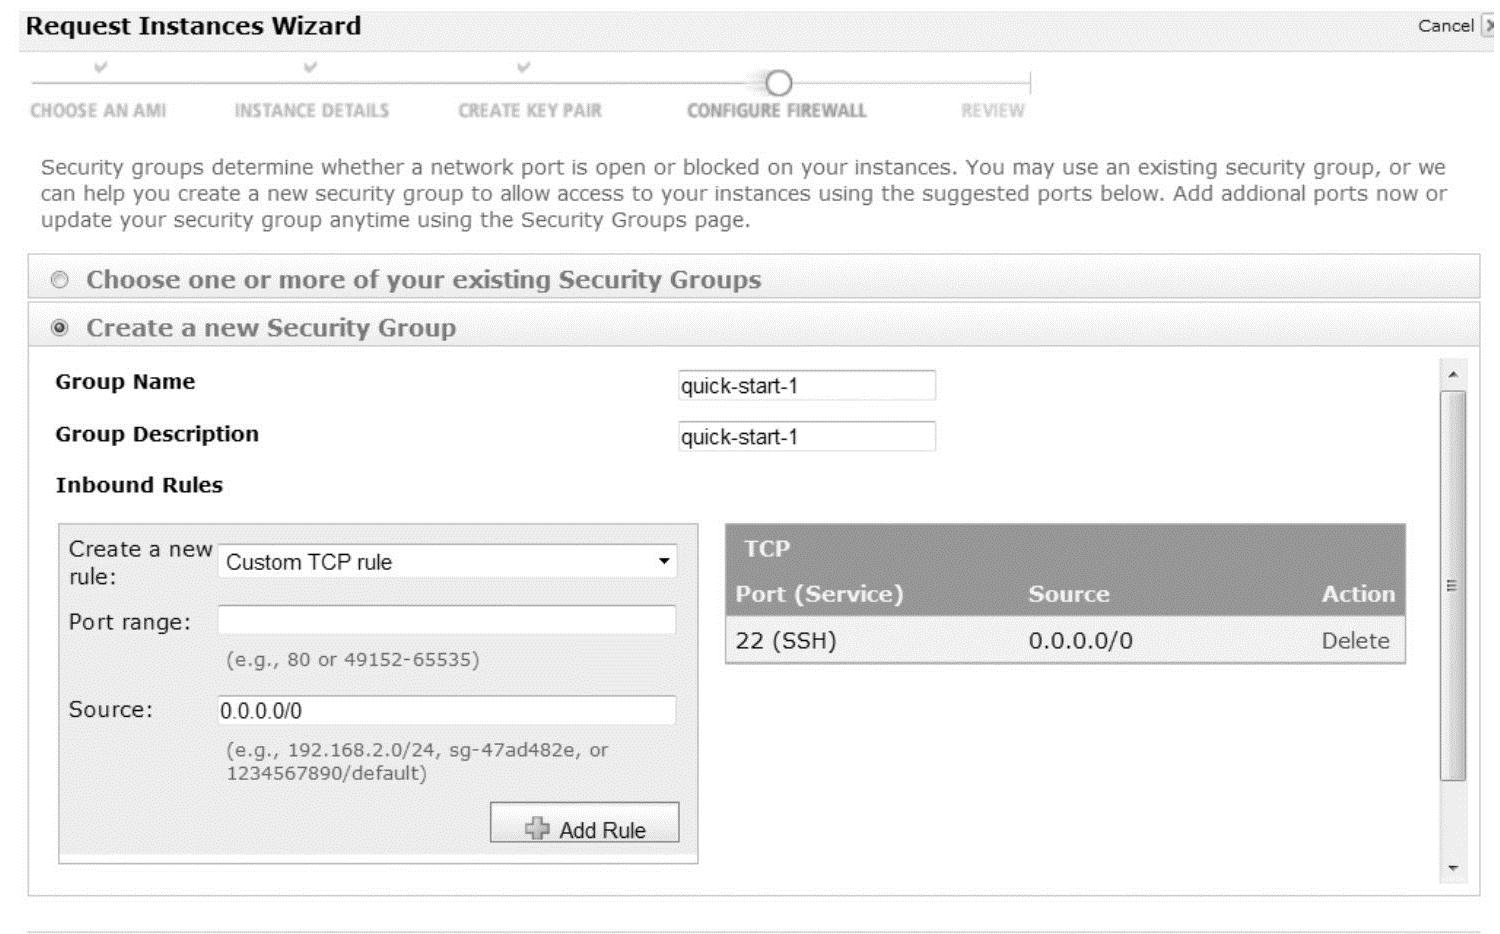The image size is (1500, 934).
Task: Click the Configure Firewall step circle
Action: tap(778, 83)
